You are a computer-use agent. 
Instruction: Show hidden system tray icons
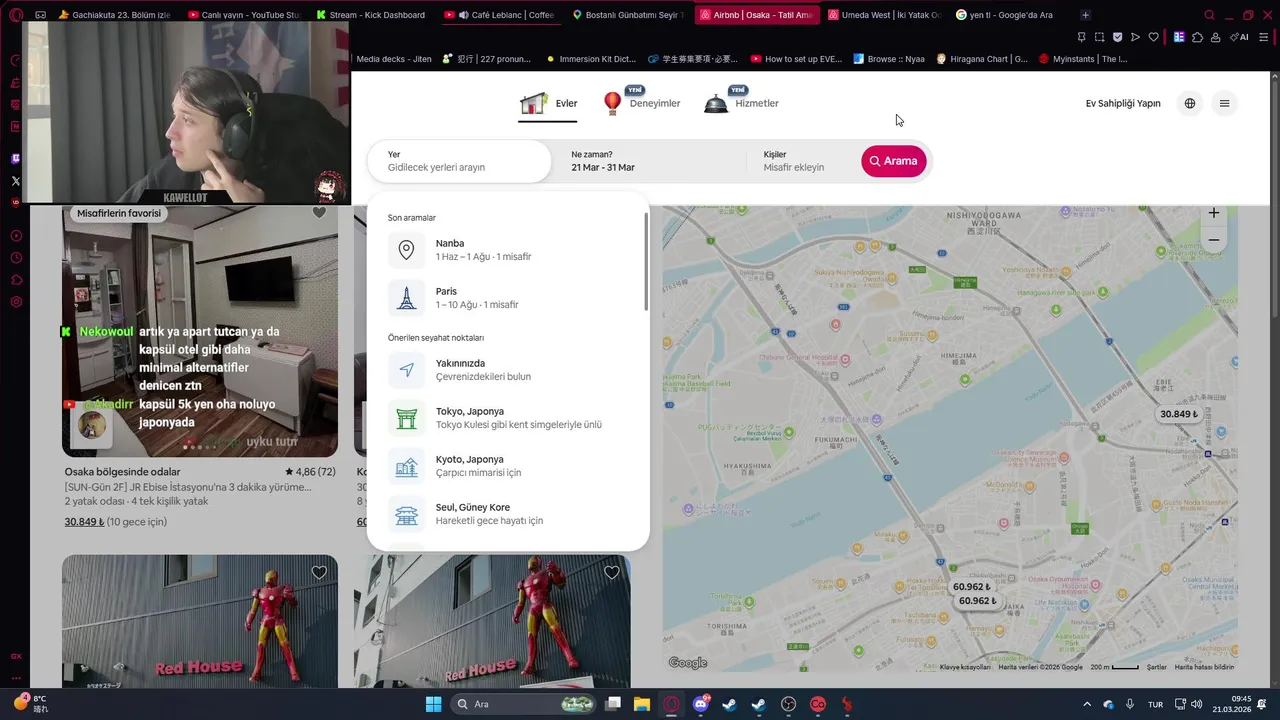(1087, 704)
